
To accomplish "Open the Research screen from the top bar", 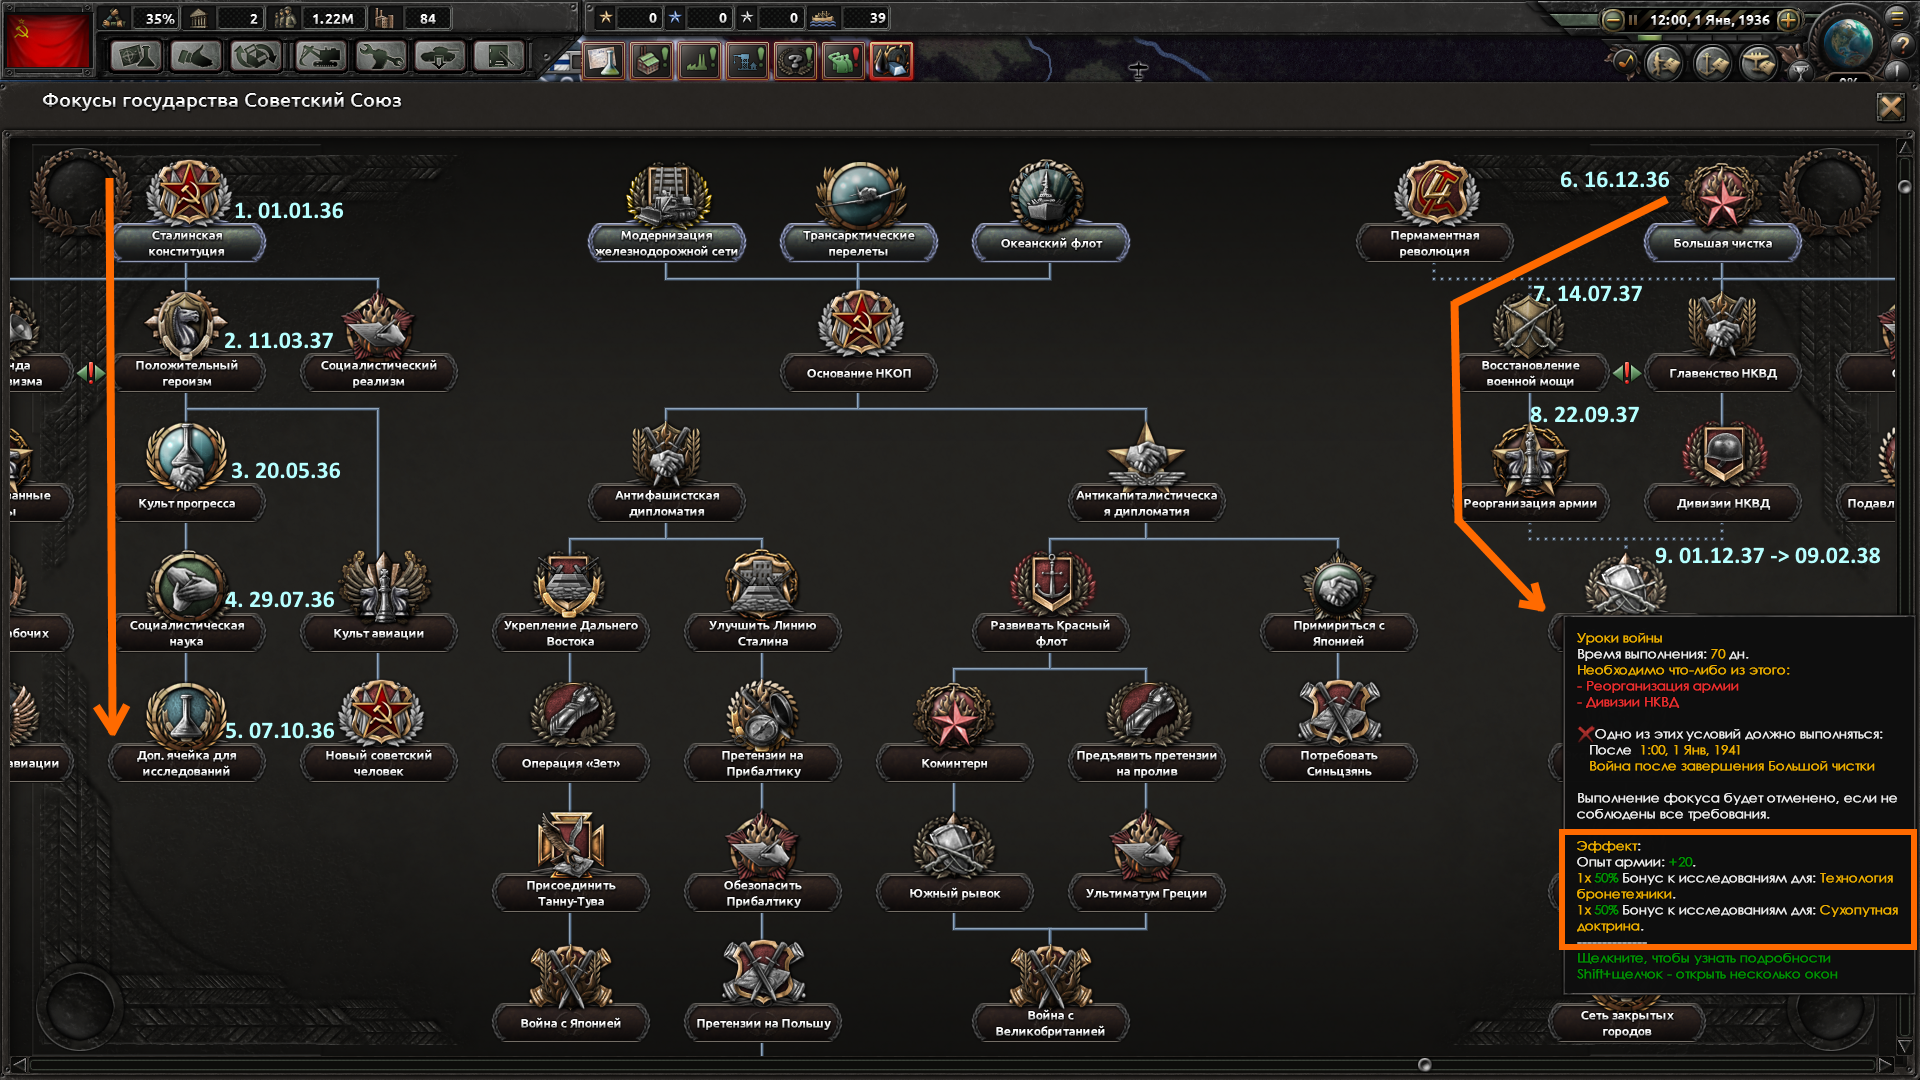I will click(136, 57).
